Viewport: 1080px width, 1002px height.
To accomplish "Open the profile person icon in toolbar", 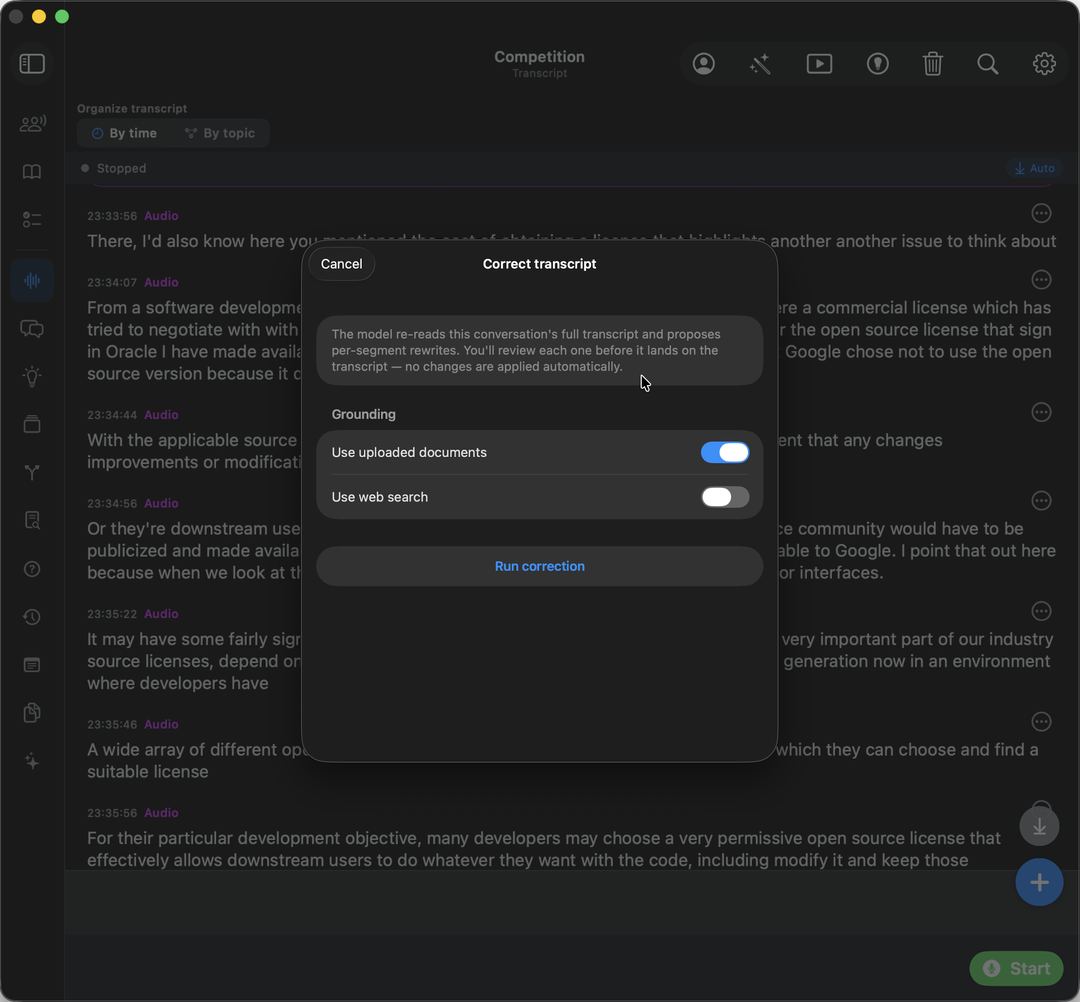I will (x=703, y=64).
